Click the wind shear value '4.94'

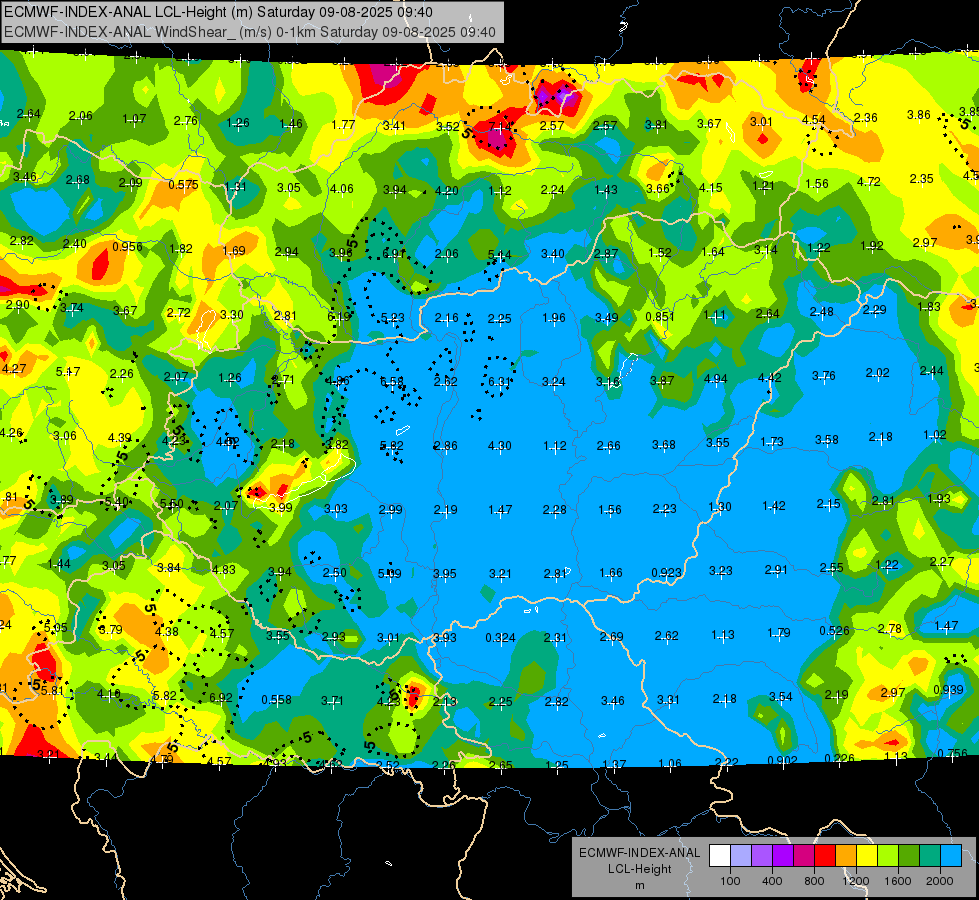716,378
